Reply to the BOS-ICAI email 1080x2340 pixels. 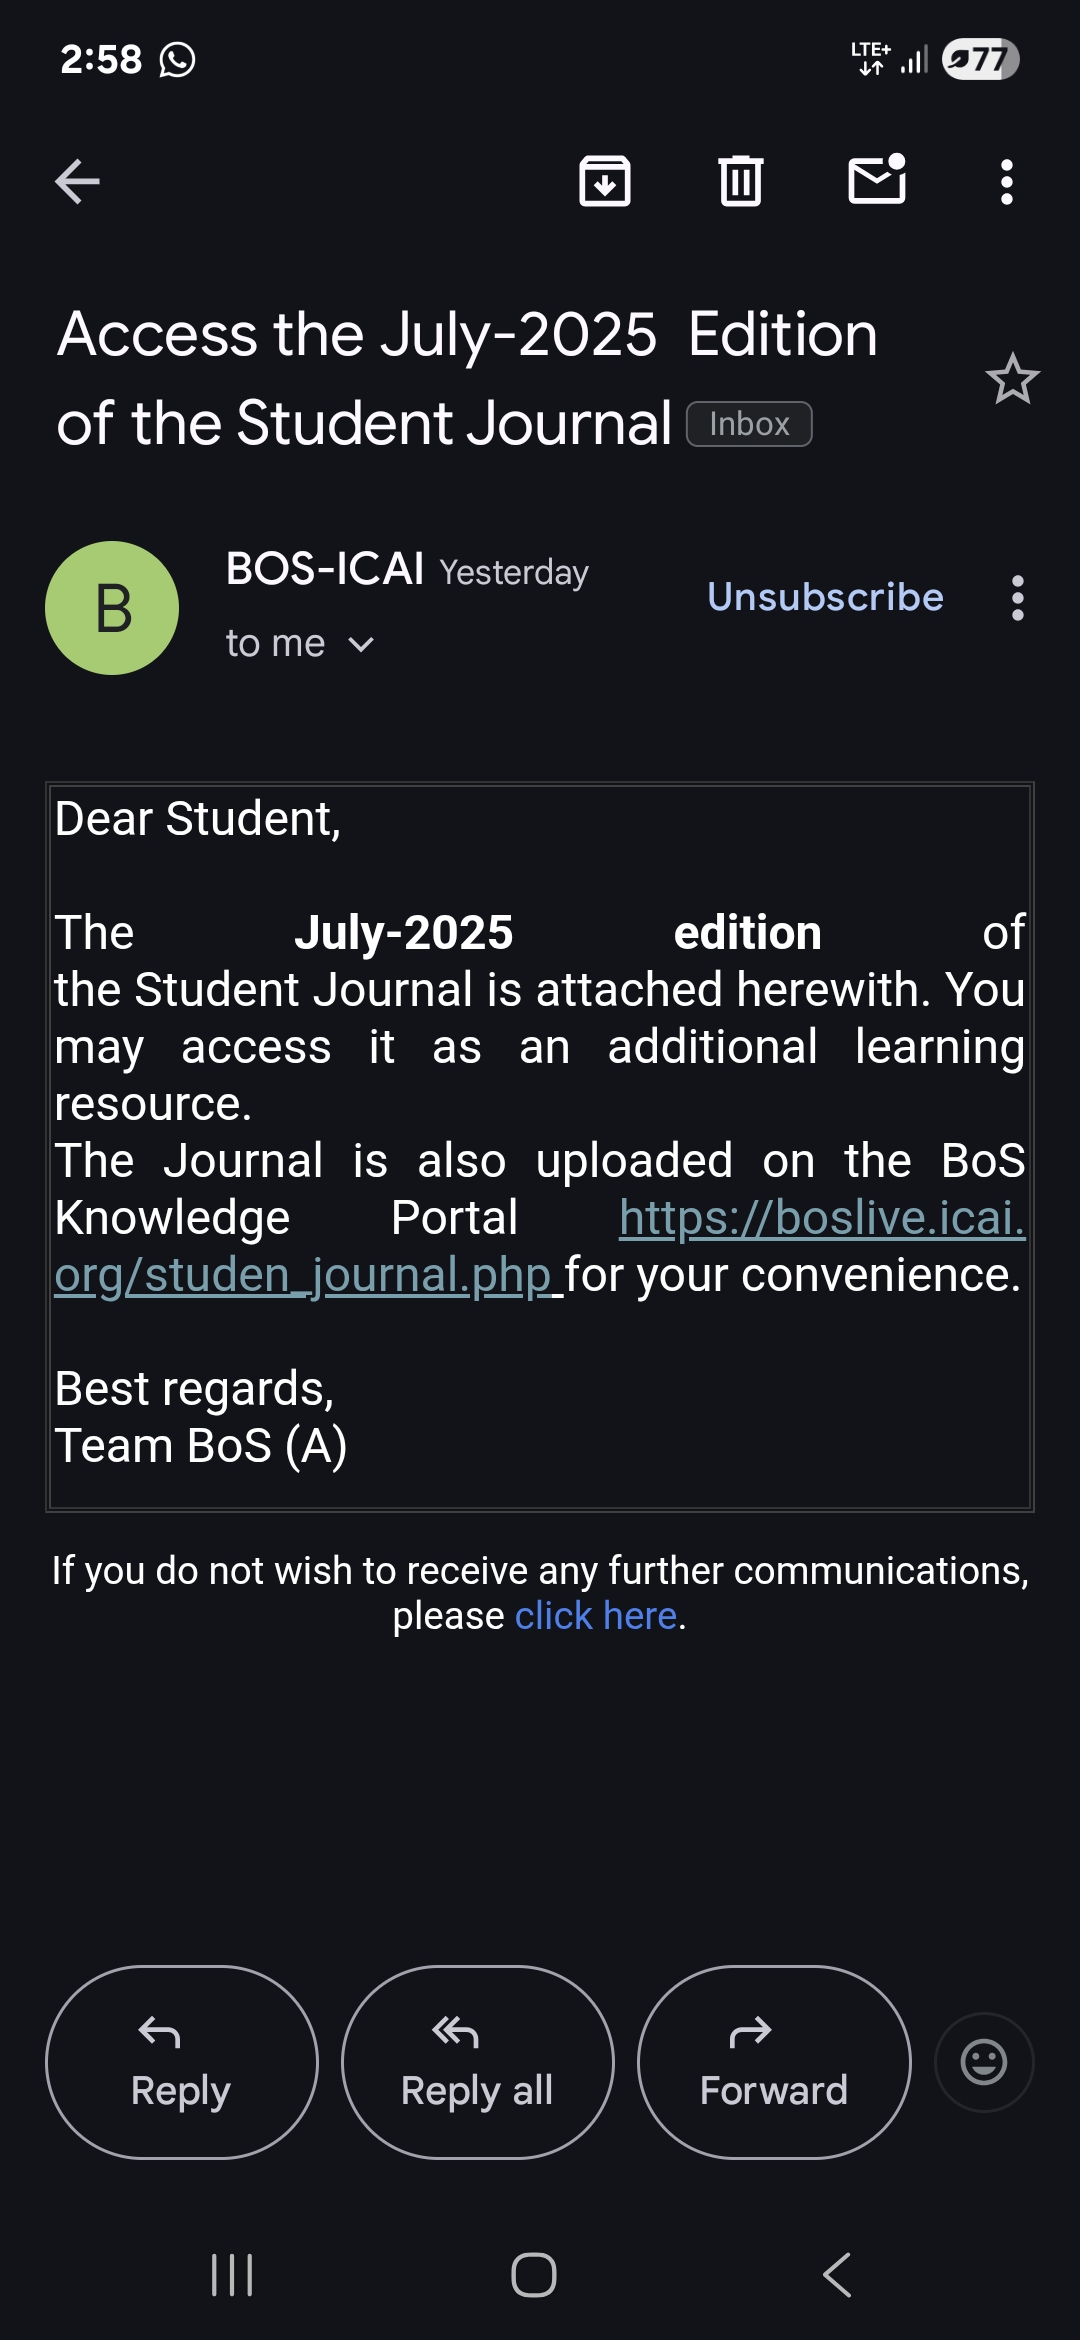(182, 2062)
